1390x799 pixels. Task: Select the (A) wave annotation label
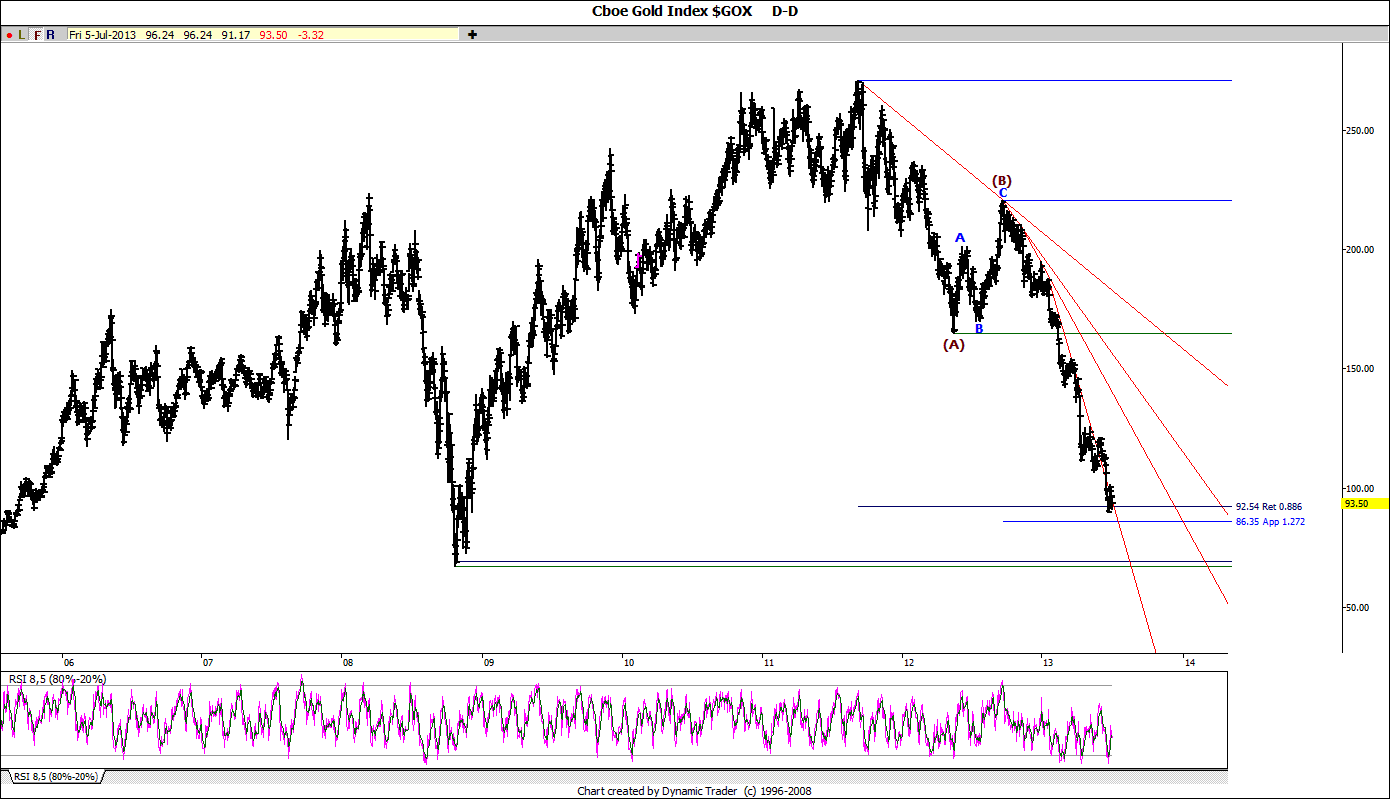pyautogui.click(x=951, y=346)
